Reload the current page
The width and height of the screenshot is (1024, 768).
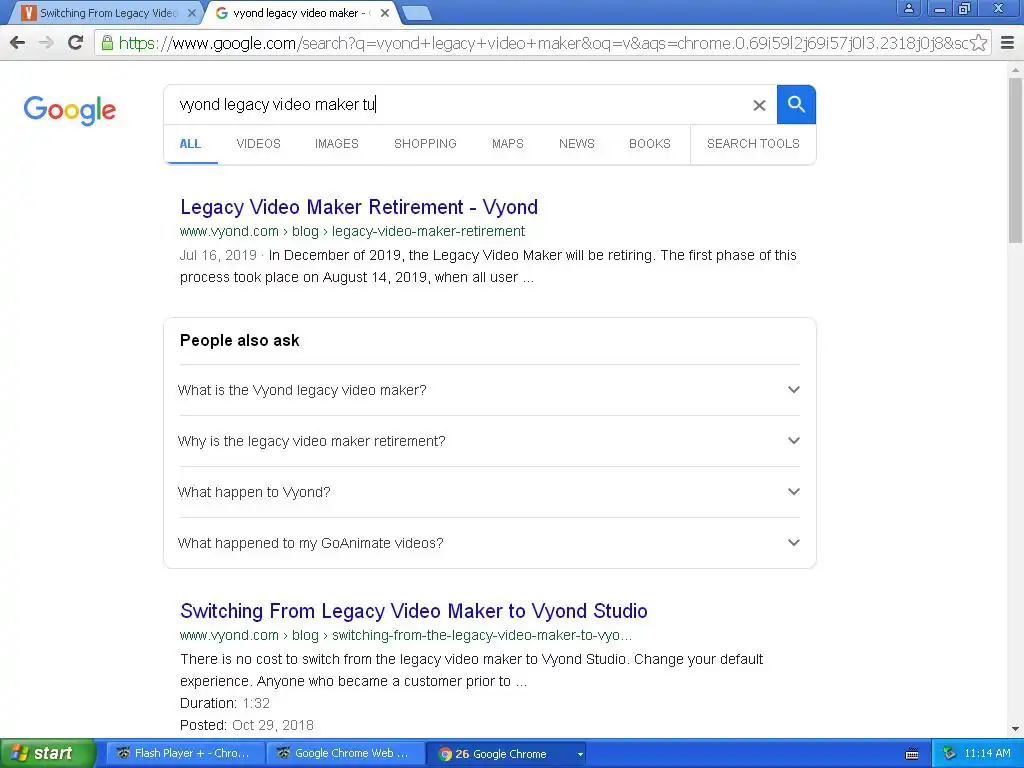pyautogui.click(x=75, y=43)
